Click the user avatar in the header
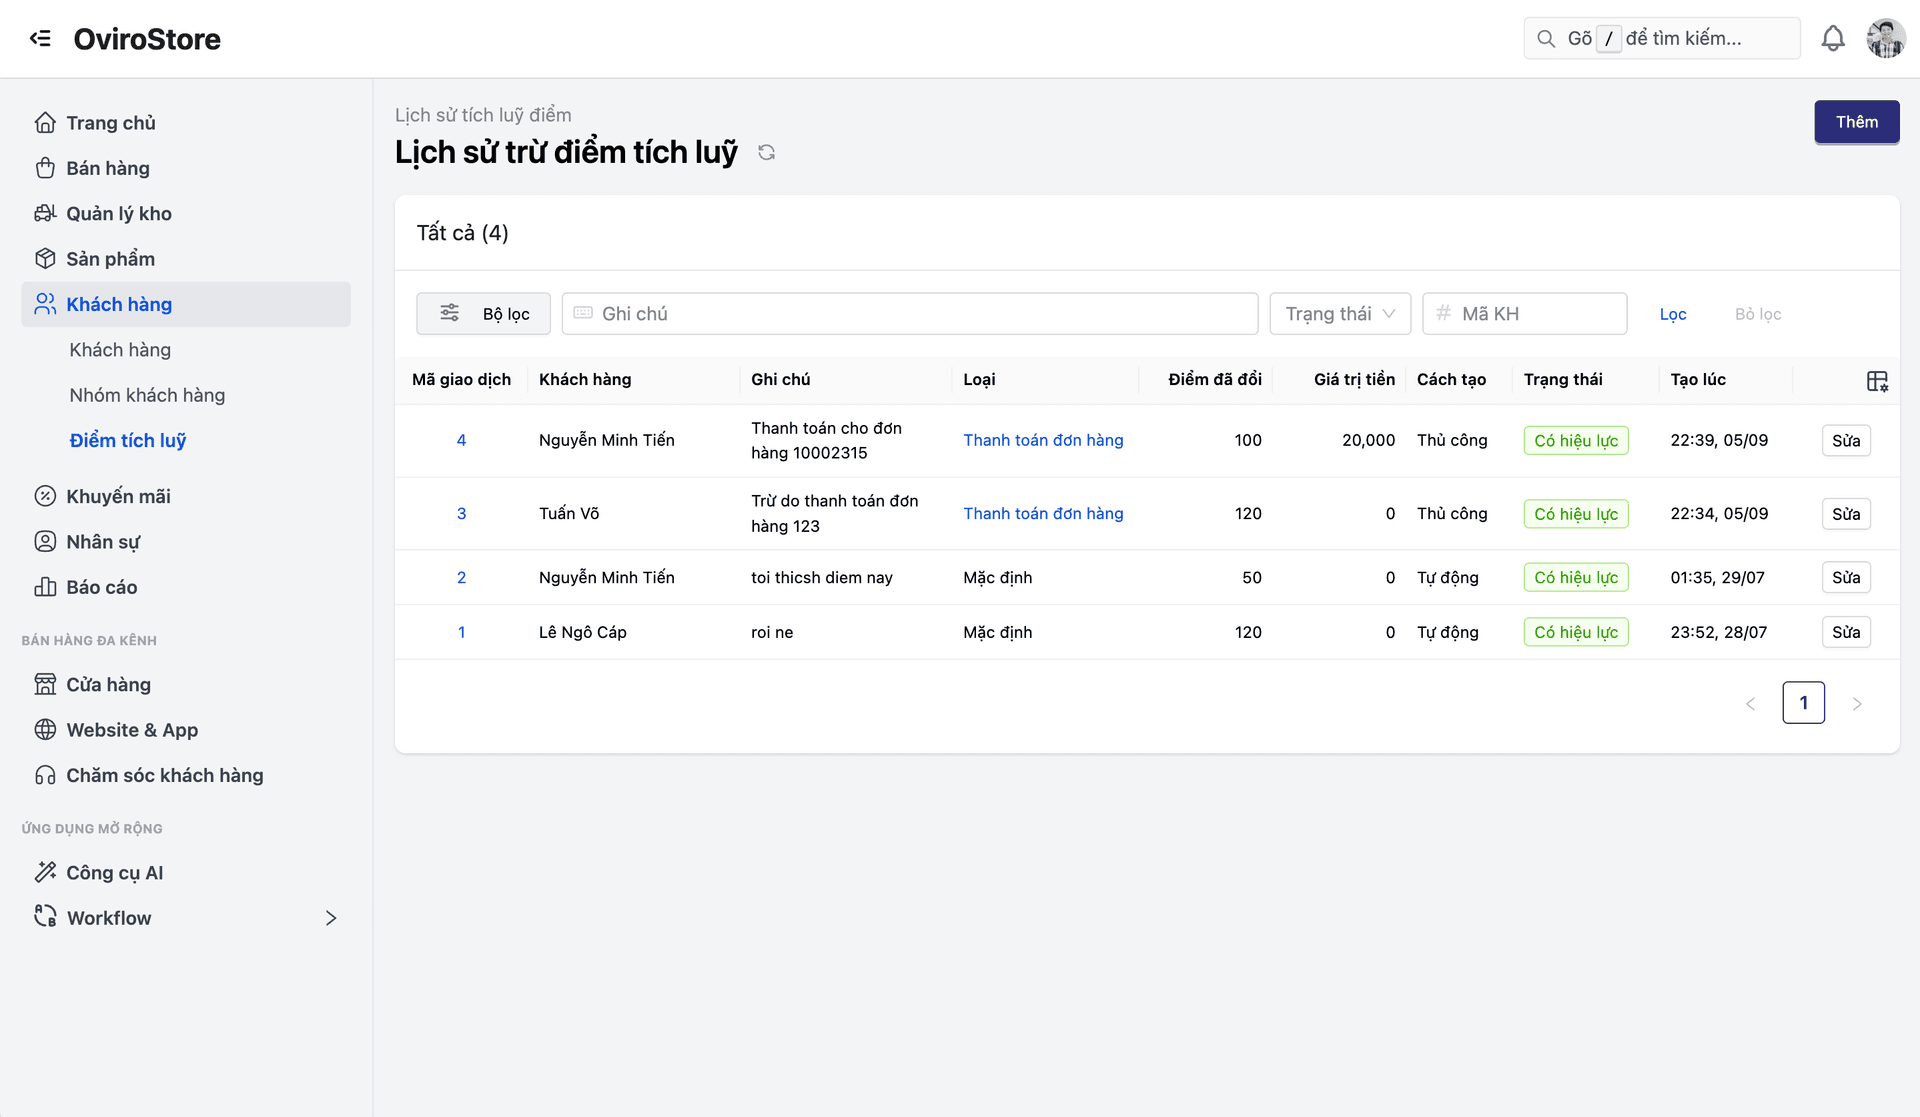This screenshot has width=1920, height=1117. coord(1885,38)
